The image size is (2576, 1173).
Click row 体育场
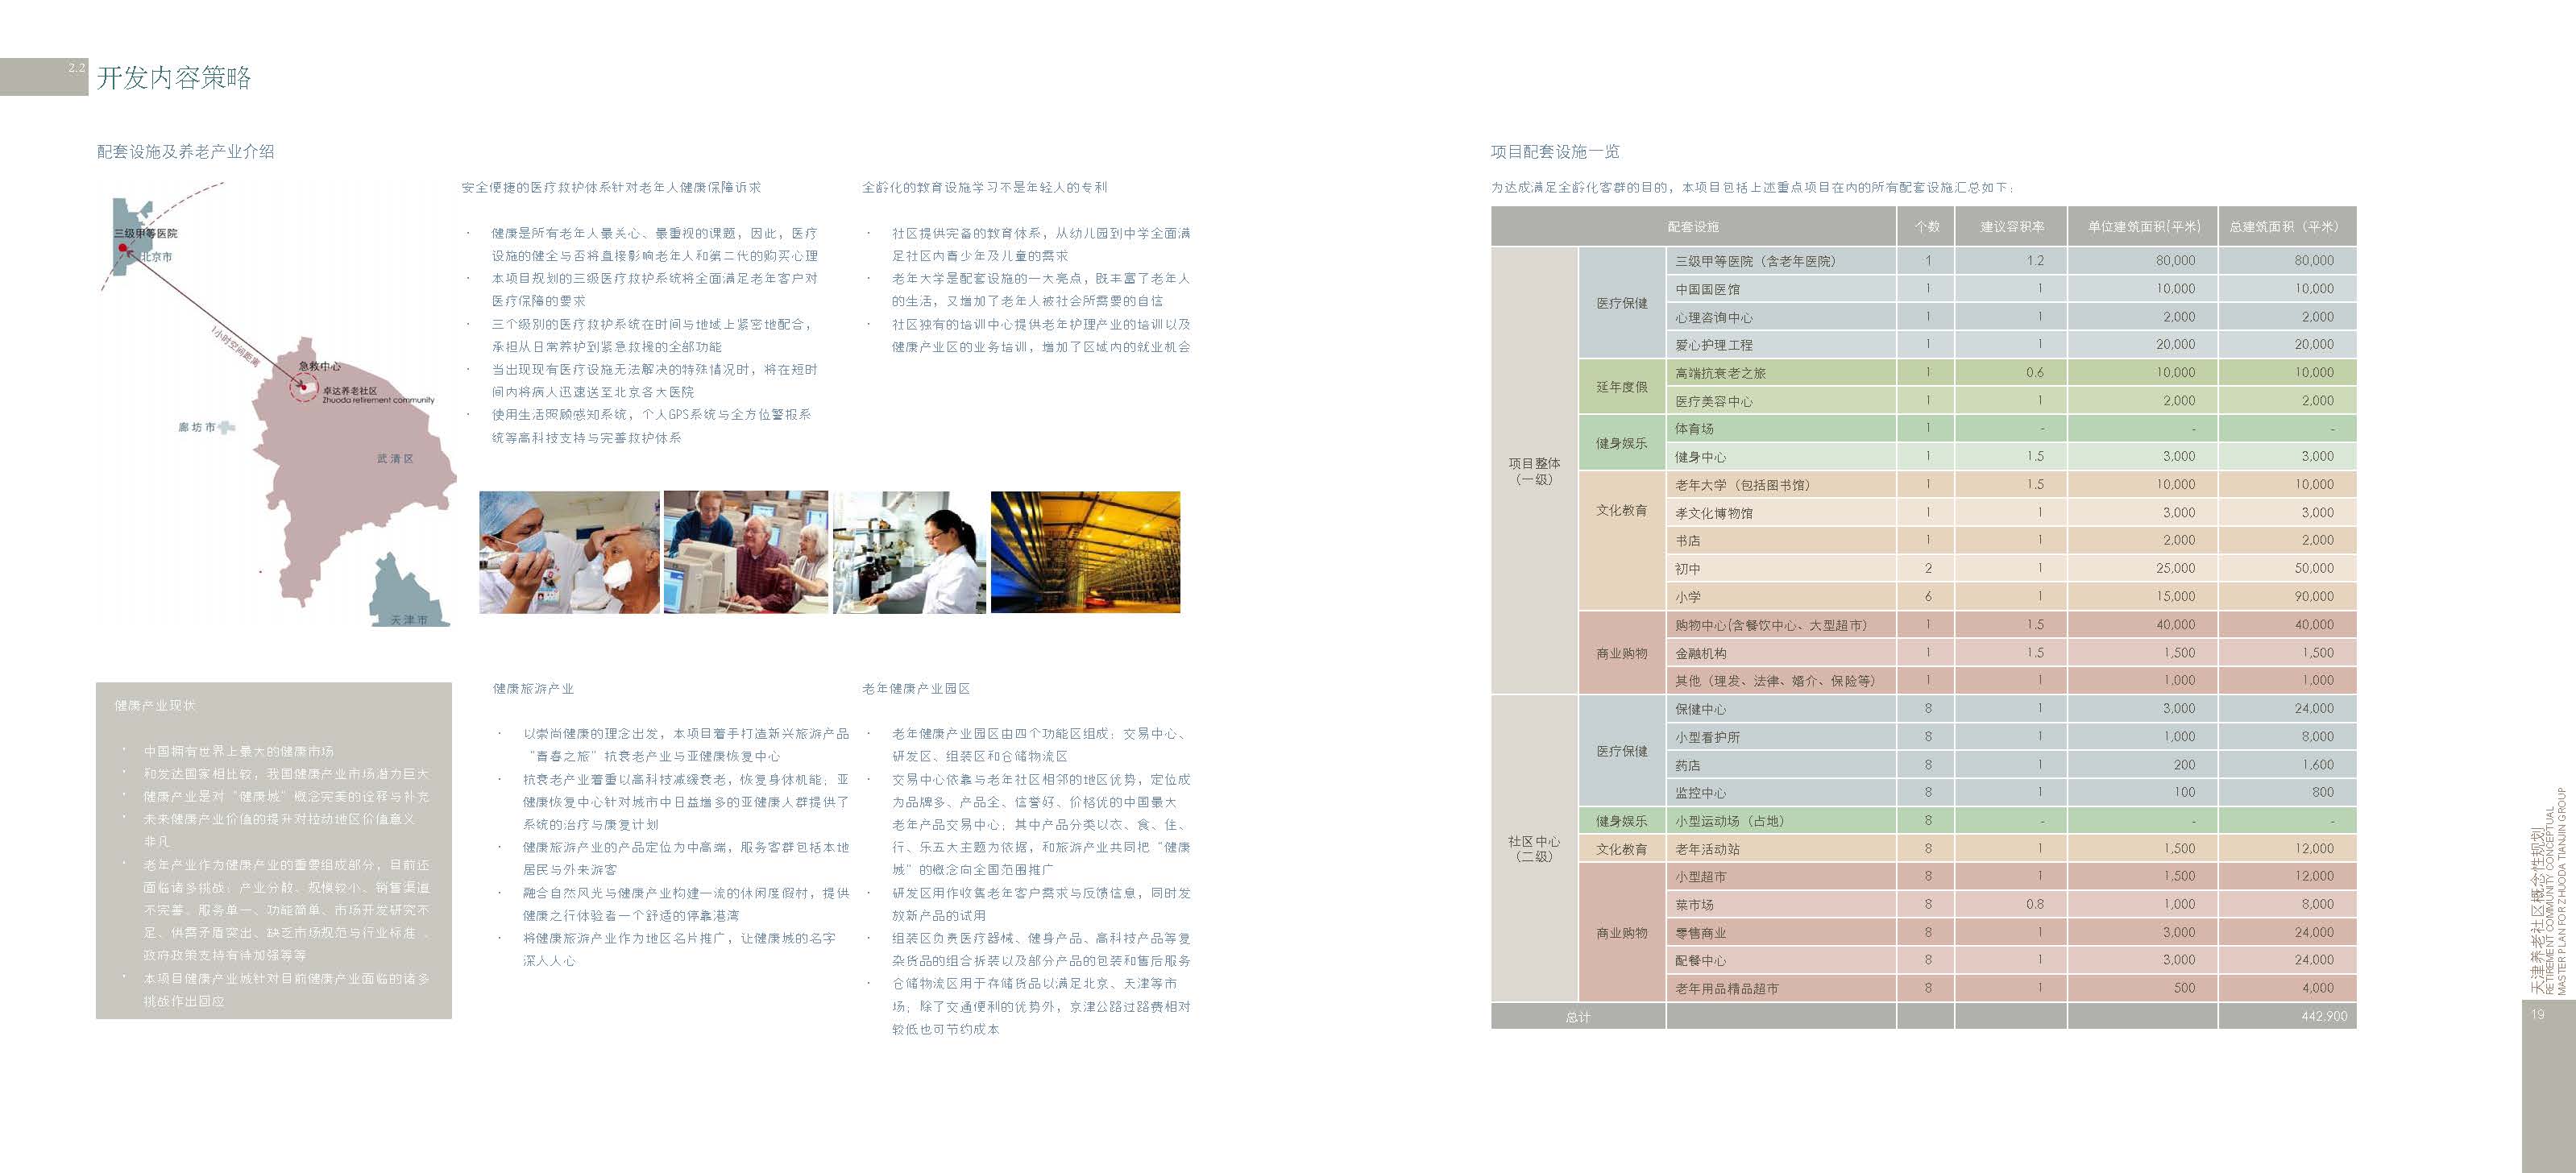pyautogui.click(x=2011, y=429)
